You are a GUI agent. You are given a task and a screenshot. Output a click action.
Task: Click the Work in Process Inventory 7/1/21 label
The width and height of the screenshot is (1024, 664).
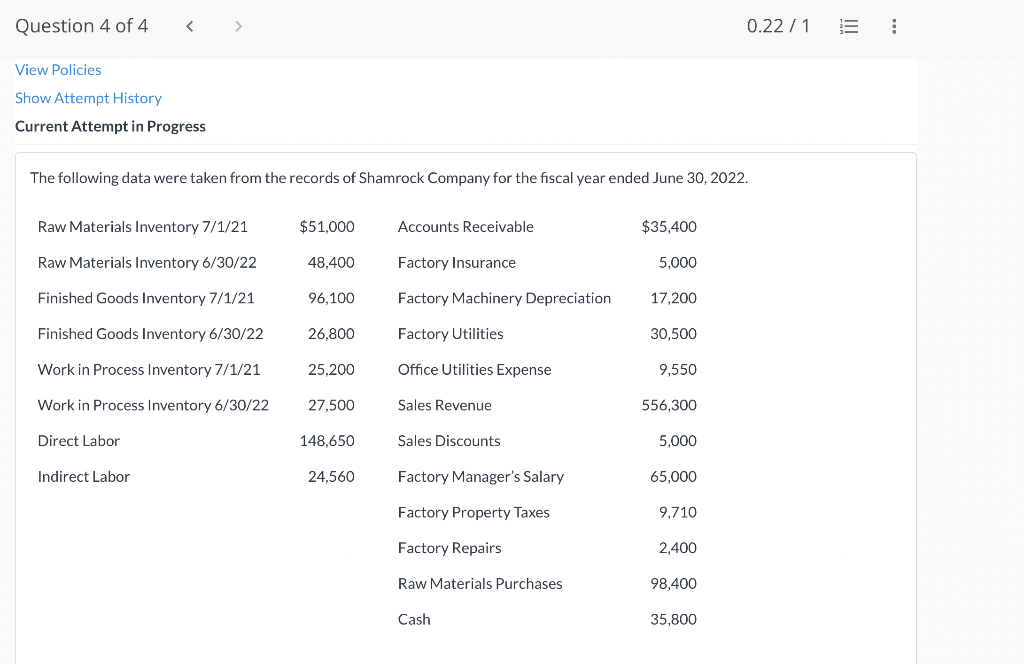tap(149, 370)
